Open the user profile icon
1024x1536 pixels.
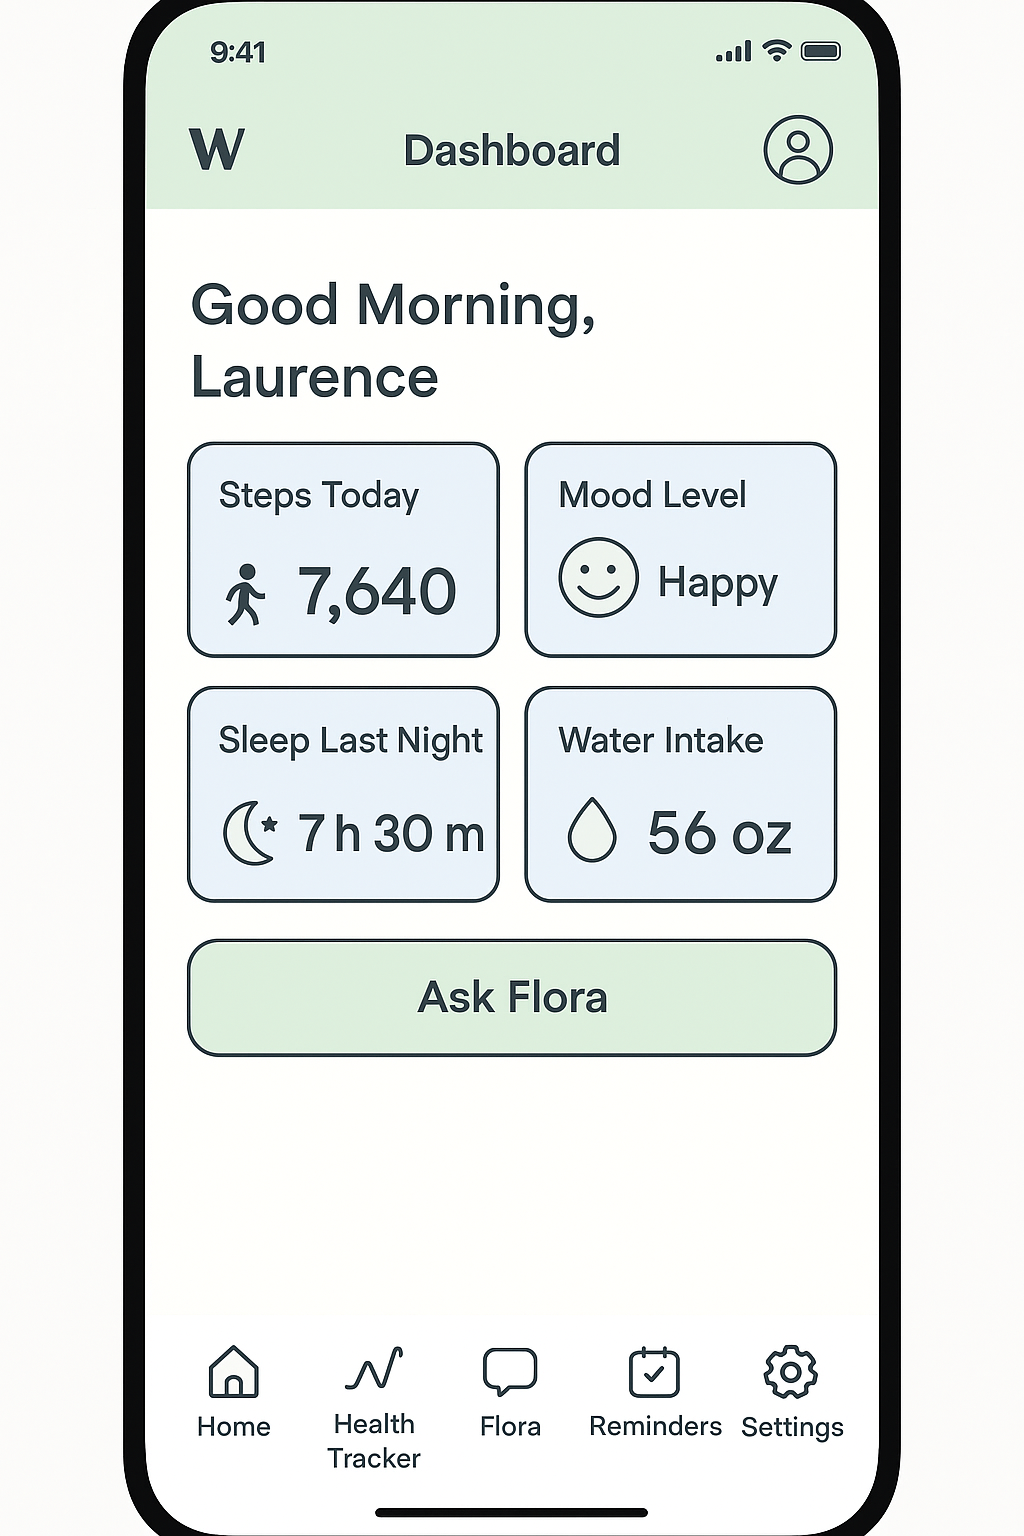tap(798, 150)
